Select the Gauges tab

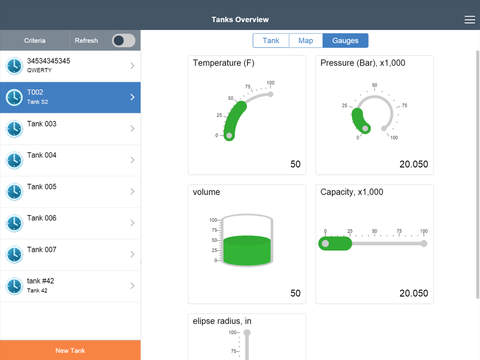pos(345,41)
